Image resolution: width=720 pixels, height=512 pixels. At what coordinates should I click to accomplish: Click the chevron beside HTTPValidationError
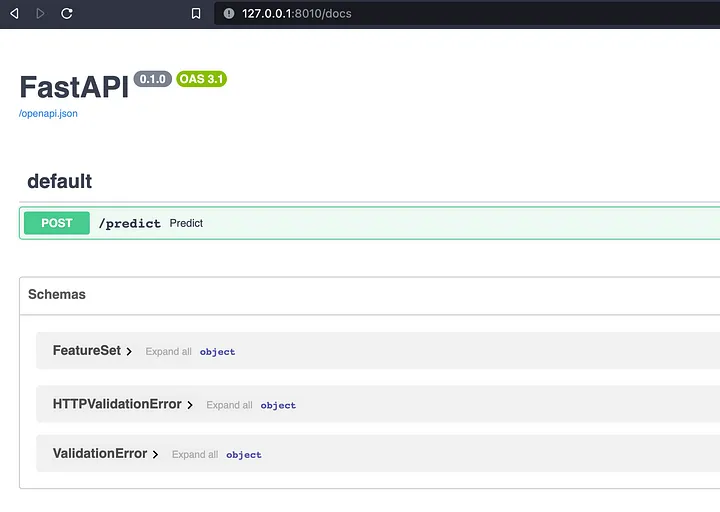190,405
